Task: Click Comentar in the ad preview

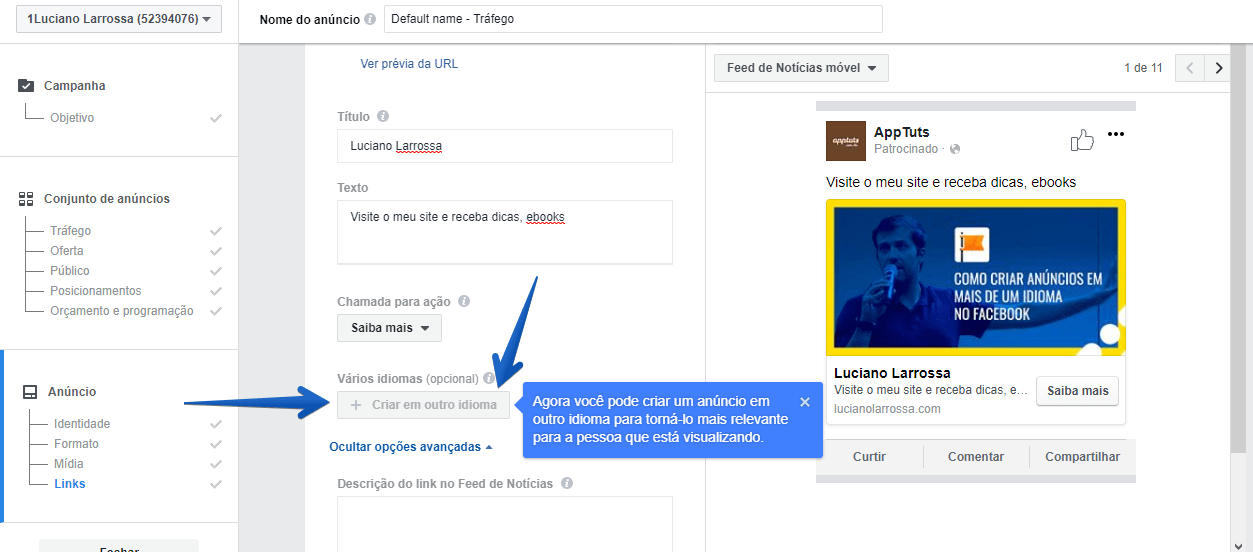Action: (976, 457)
